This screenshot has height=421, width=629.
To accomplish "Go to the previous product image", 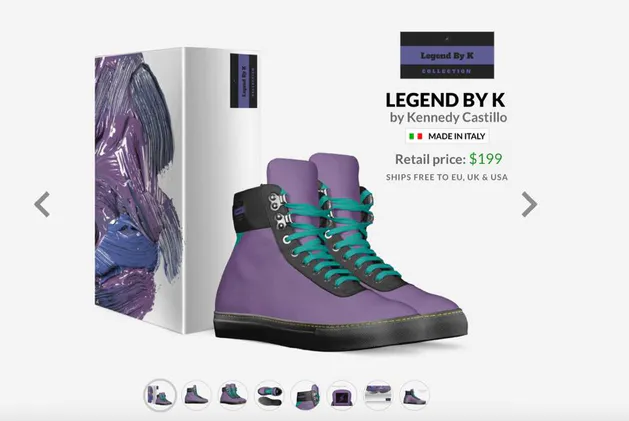I will click(42, 204).
